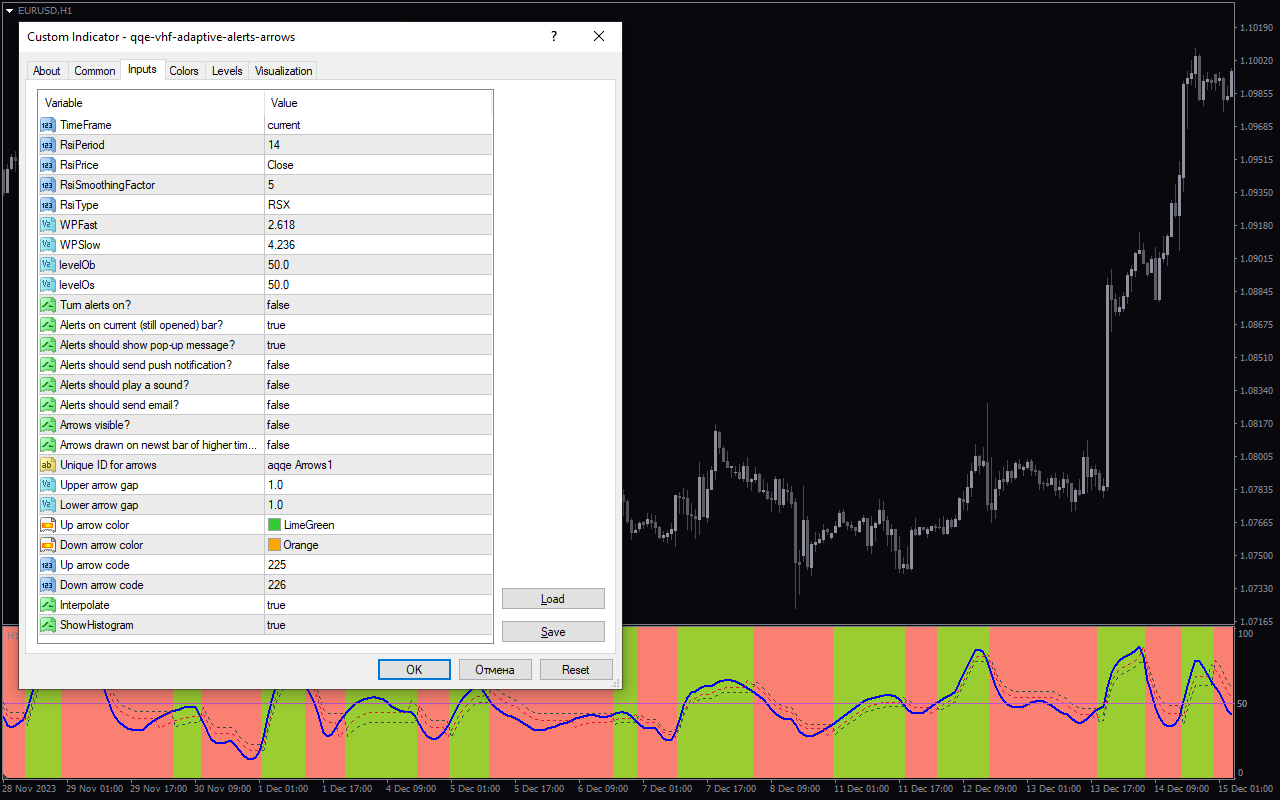Click the Load button
The image size is (1280, 800).
[x=553, y=599]
